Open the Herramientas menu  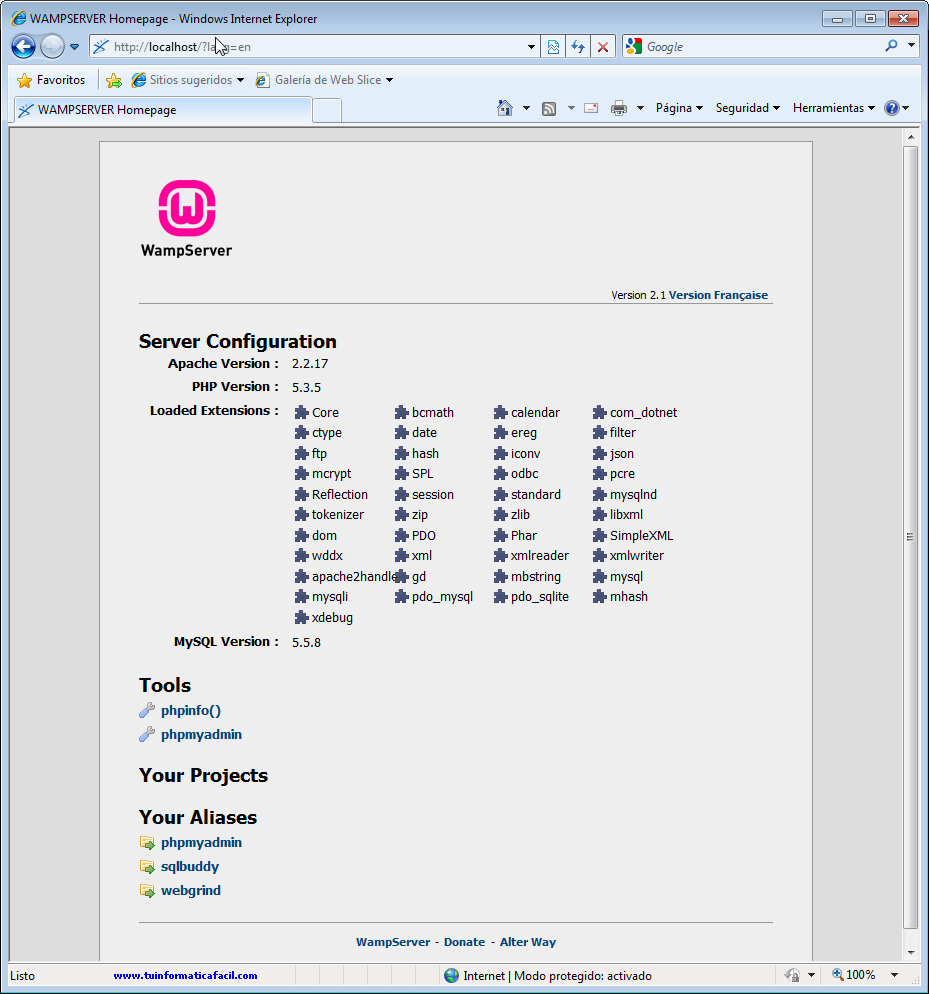(x=833, y=108)
